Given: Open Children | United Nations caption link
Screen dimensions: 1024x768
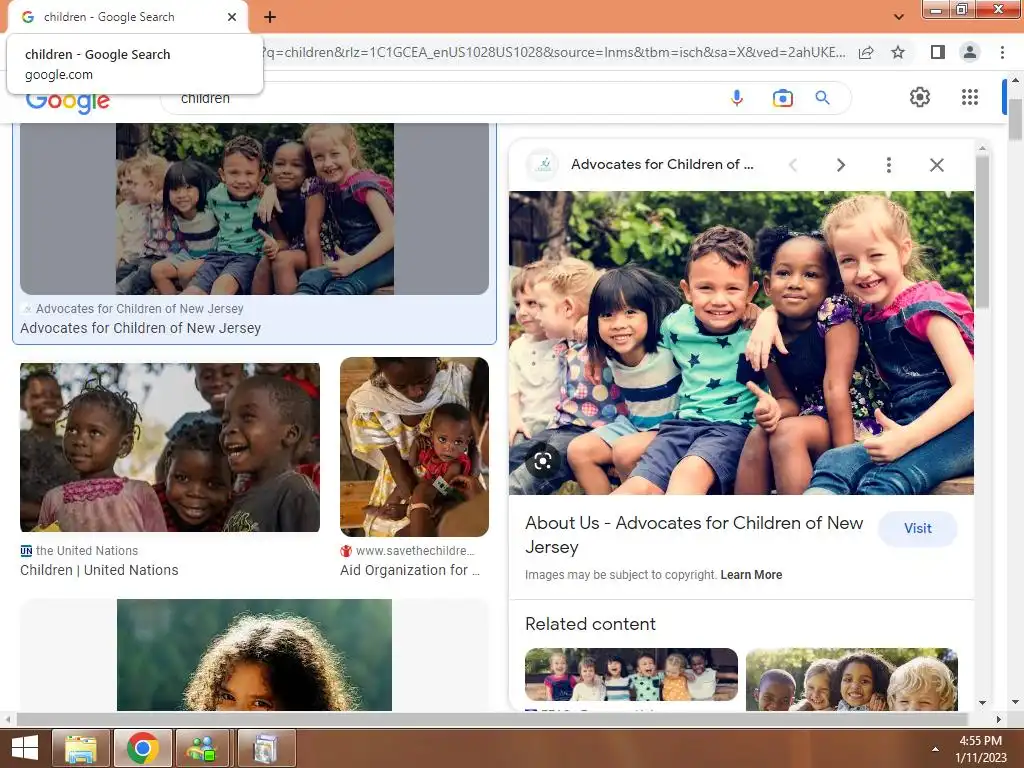Looking at the screenshot, I should pyautogui.click(x=99, y=570).
